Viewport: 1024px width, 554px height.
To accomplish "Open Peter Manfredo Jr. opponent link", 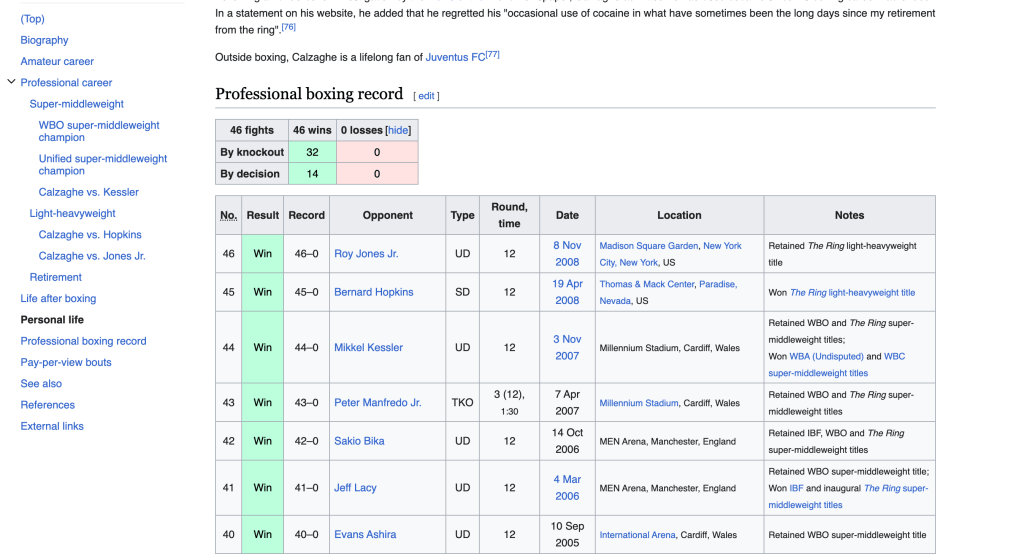I will (377, 402).
